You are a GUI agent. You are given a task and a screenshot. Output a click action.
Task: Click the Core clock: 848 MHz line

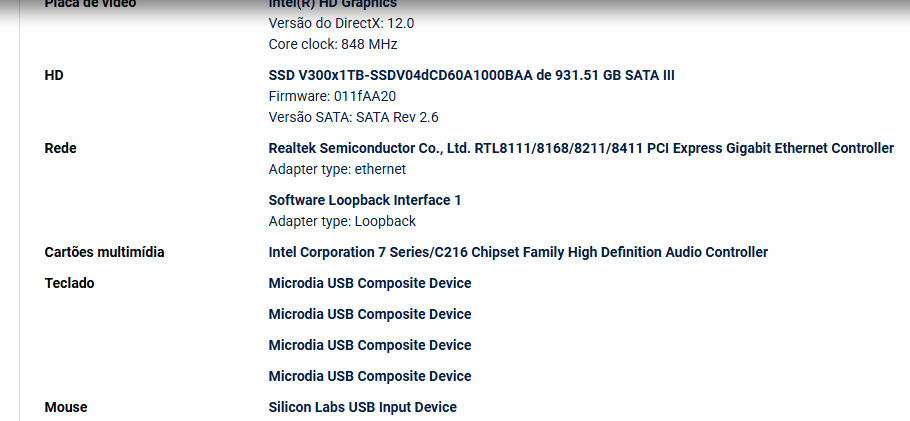[x=333, y=44]
